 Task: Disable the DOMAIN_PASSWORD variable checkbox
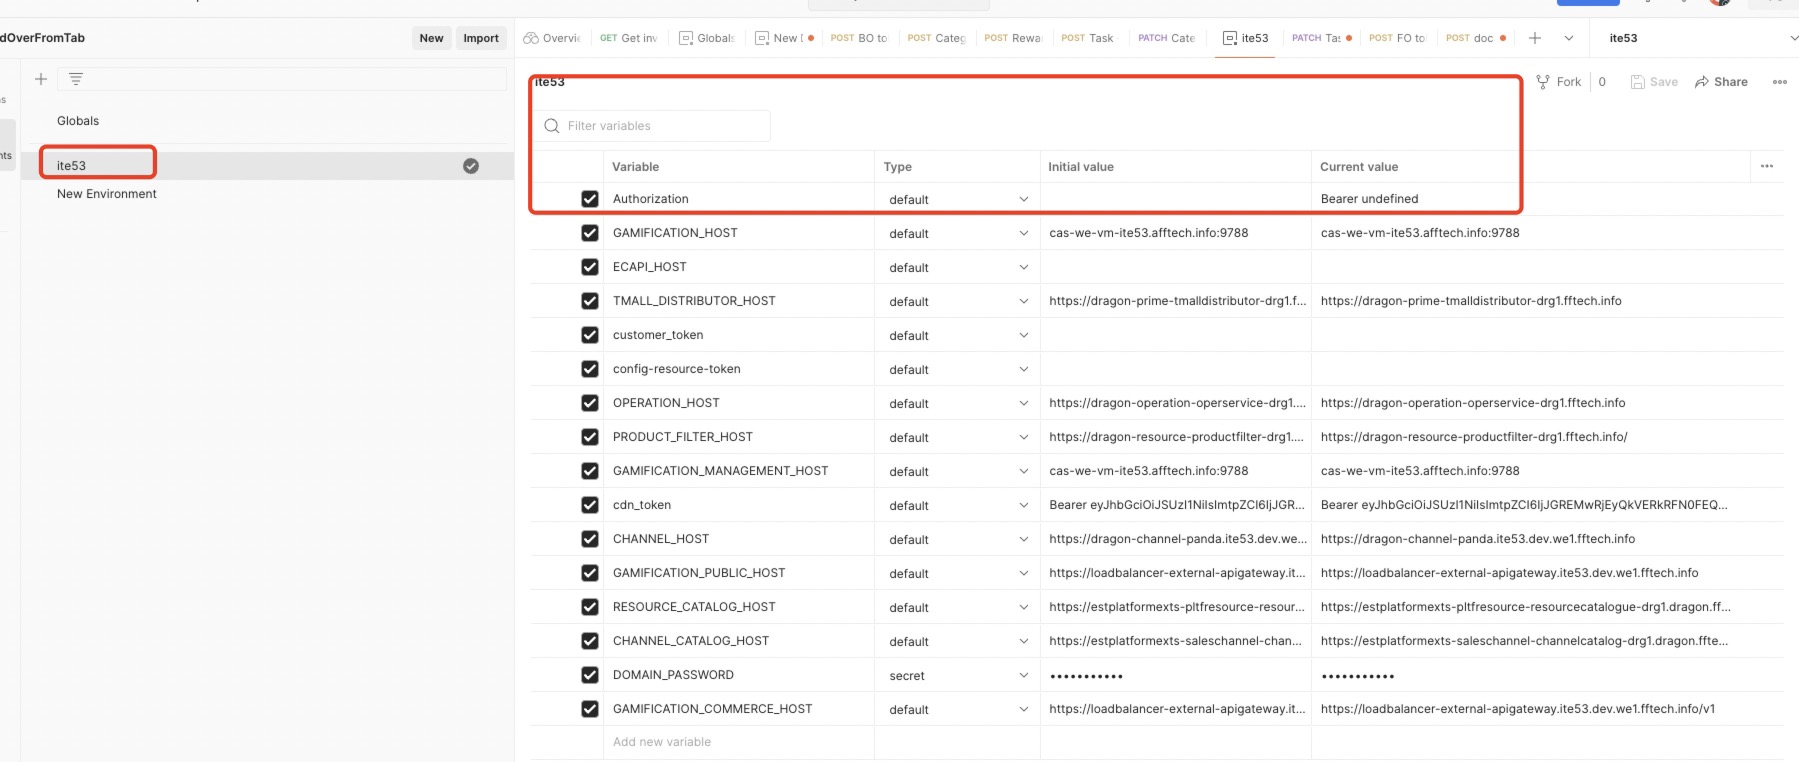tap(590, 675)
